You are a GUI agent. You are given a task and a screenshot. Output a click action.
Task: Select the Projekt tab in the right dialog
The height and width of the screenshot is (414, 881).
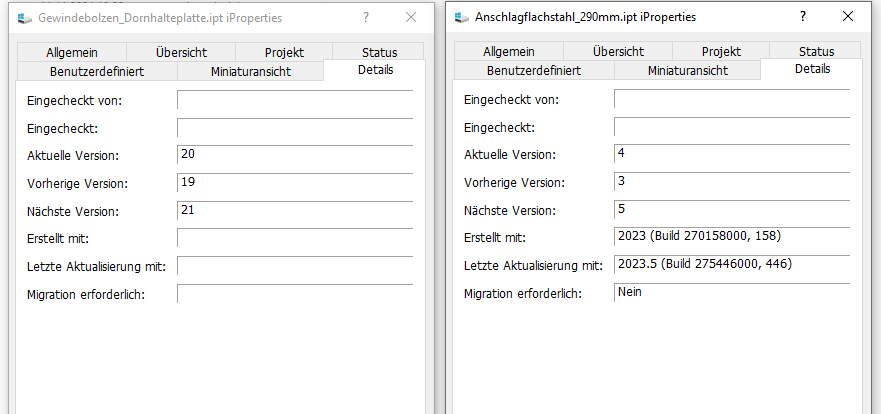point(721,51)
